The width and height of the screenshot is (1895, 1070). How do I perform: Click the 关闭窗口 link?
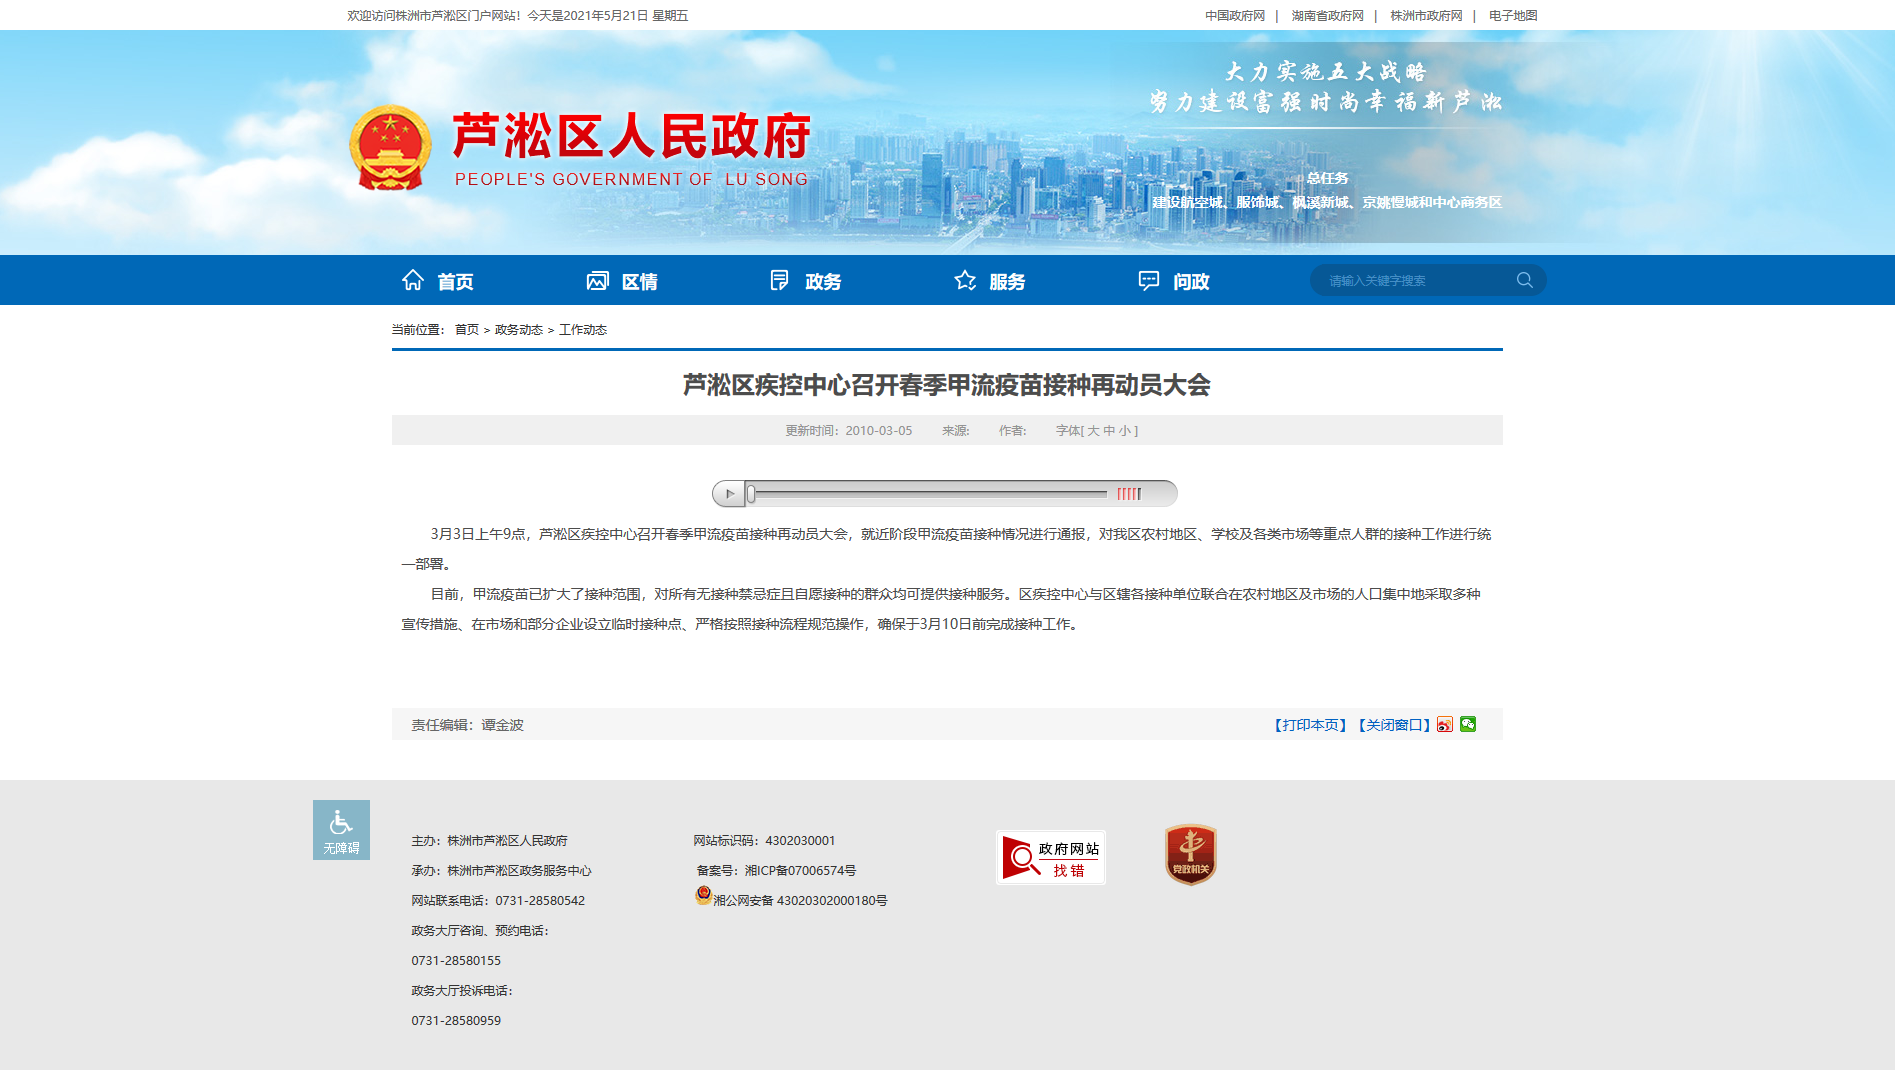1394,725
